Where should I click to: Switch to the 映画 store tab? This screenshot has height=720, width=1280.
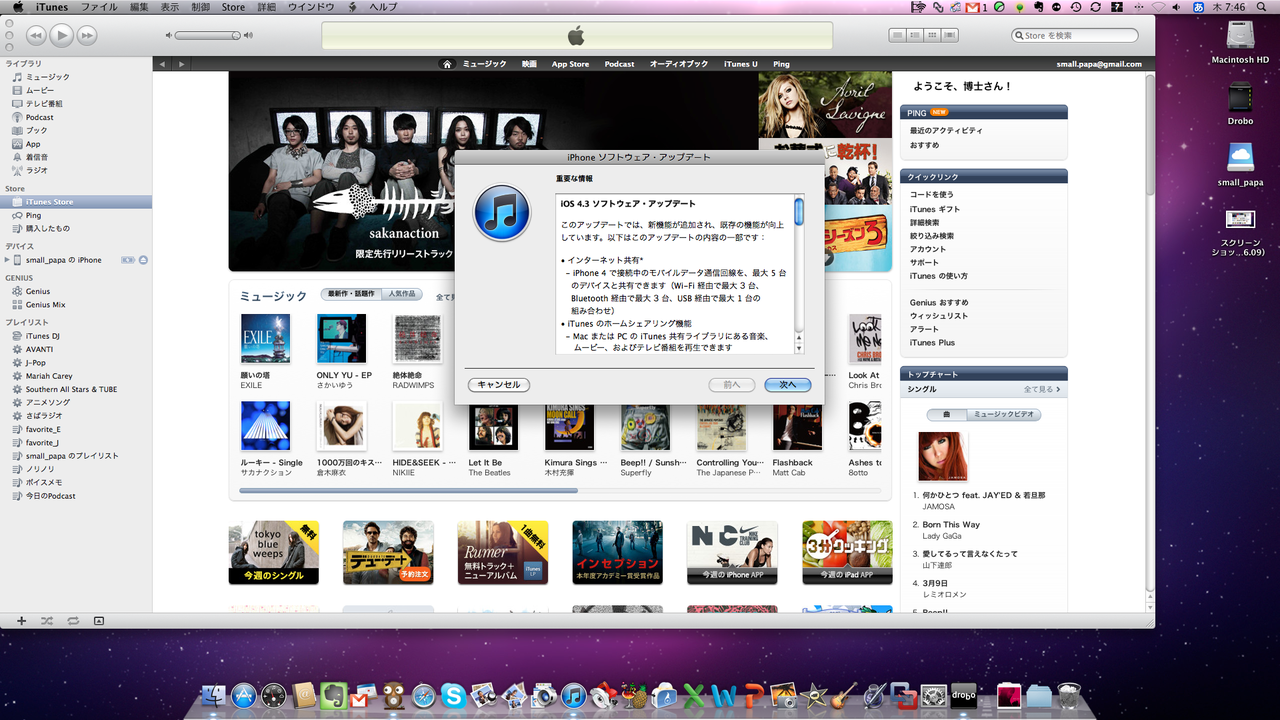528,64
